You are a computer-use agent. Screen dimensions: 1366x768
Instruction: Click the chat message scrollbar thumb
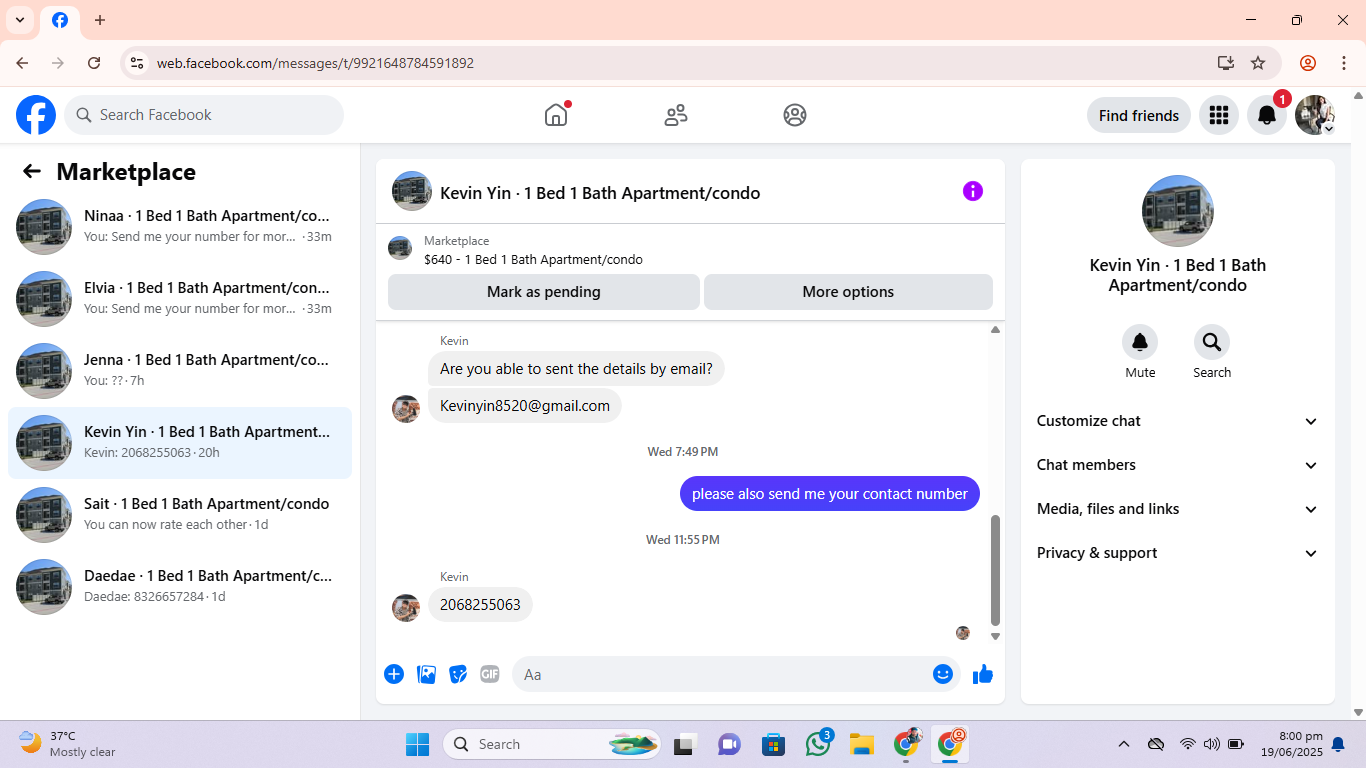pos(995,570)
